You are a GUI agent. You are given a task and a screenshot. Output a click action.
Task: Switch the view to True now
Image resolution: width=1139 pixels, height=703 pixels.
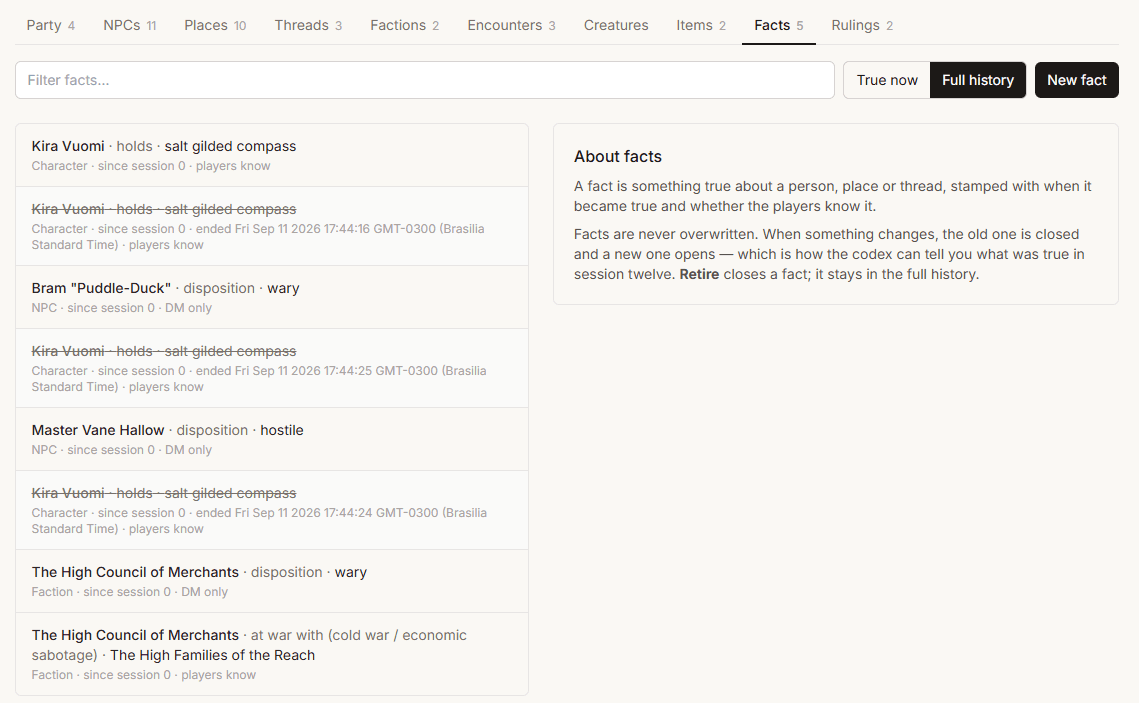(887, 80)
